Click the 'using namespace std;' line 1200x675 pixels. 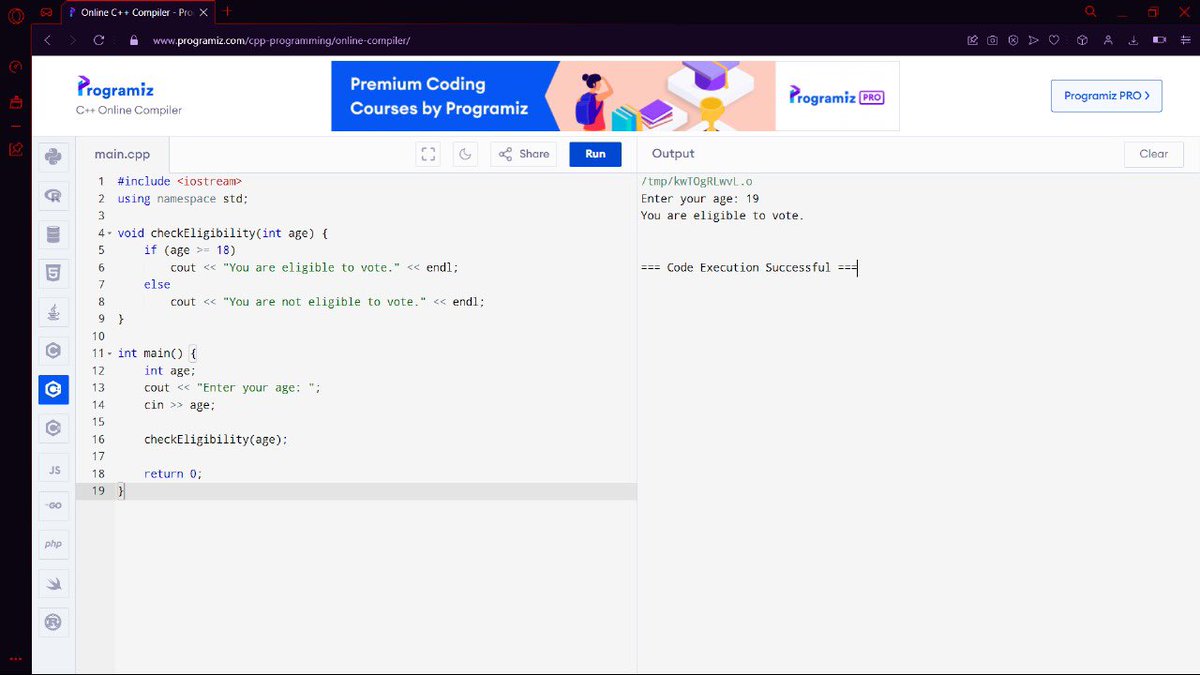point(183,198)
